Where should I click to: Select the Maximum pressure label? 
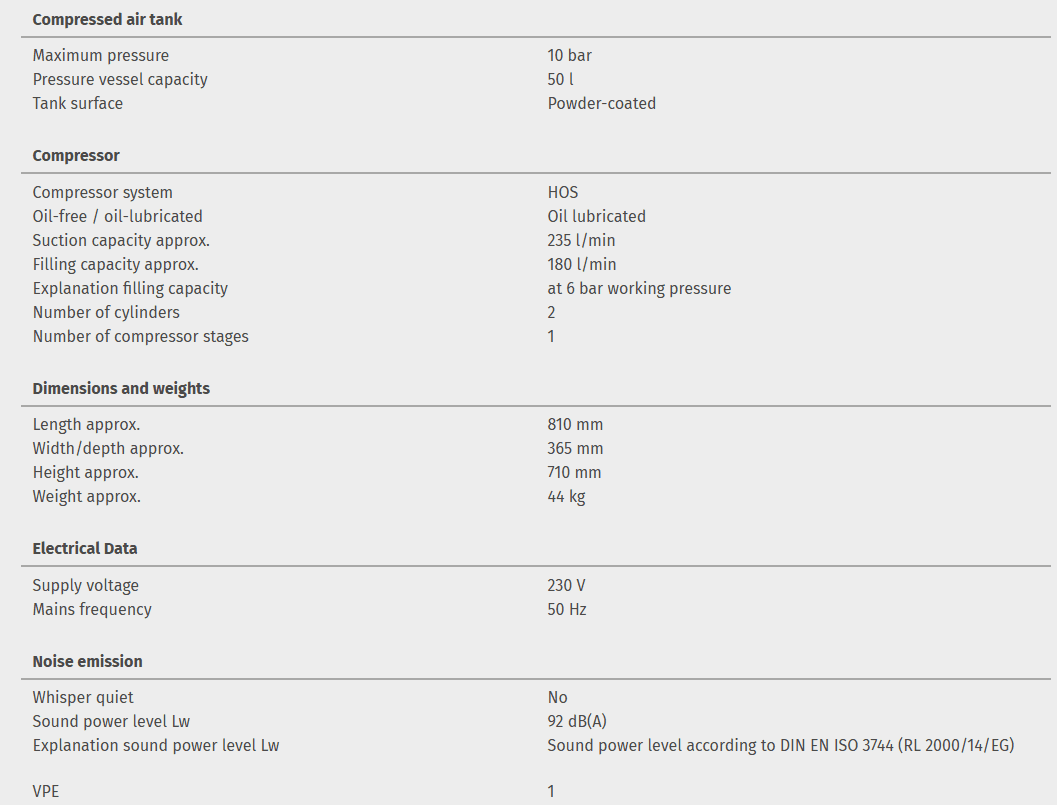coord(100,55)
